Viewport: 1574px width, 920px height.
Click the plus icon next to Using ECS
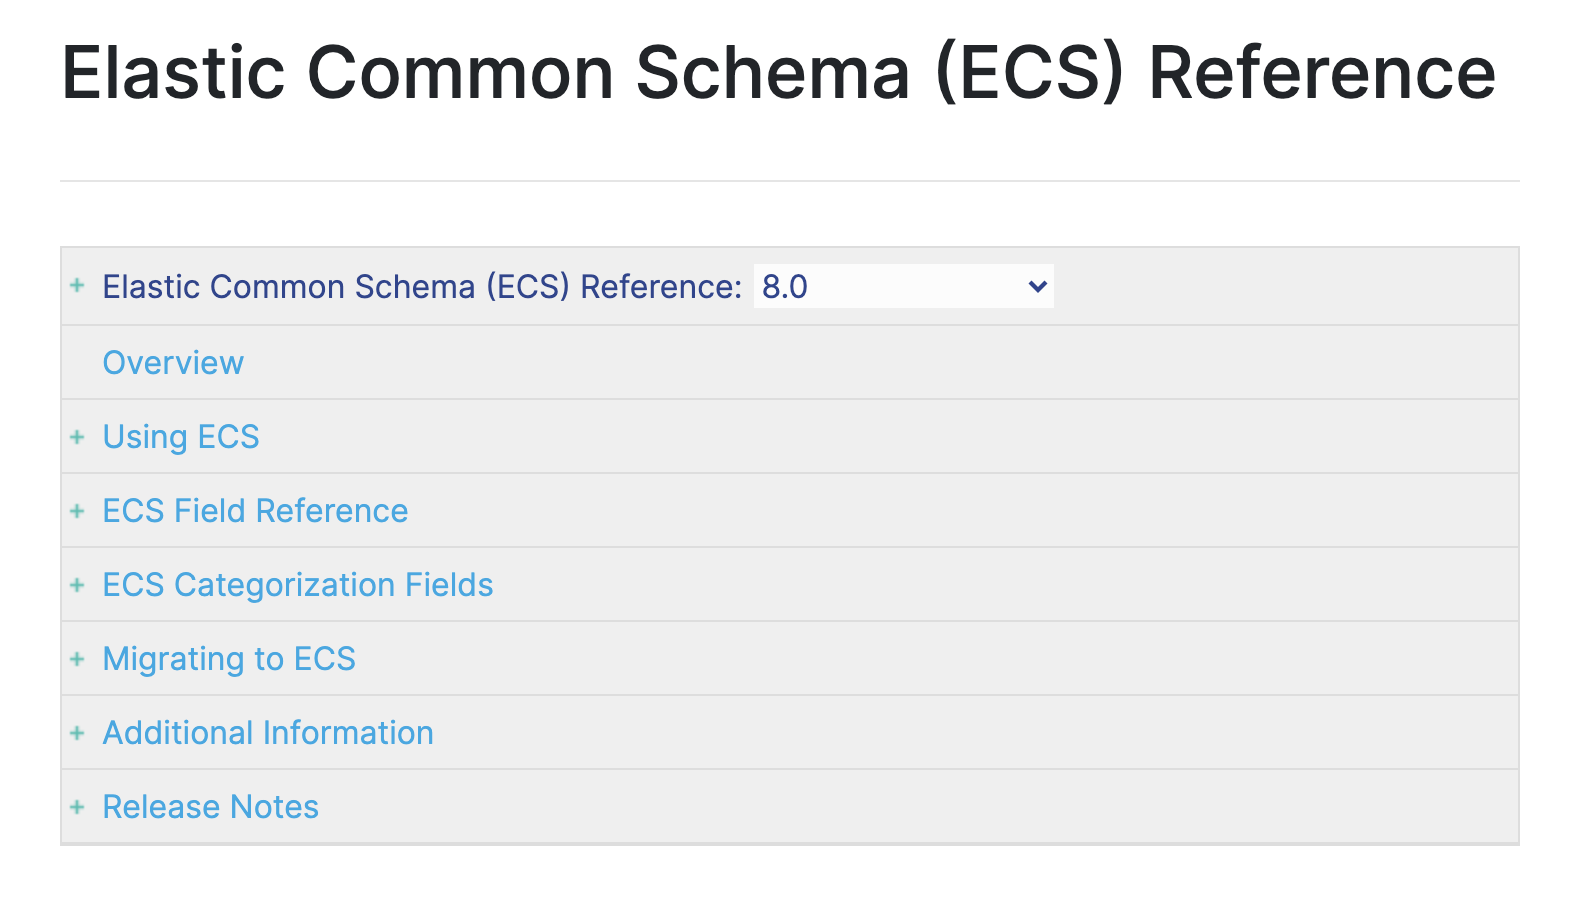(78, 437)
